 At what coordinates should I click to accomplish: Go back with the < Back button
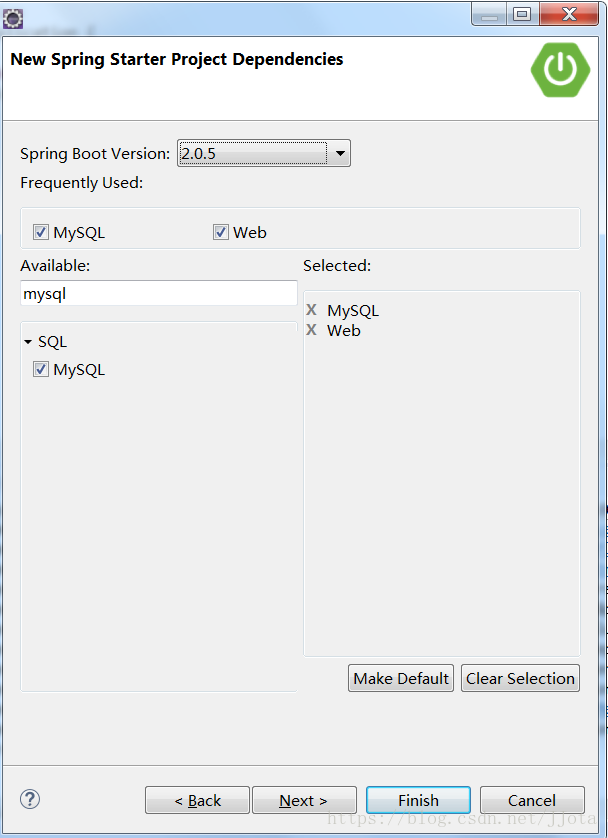click(197, 800)
